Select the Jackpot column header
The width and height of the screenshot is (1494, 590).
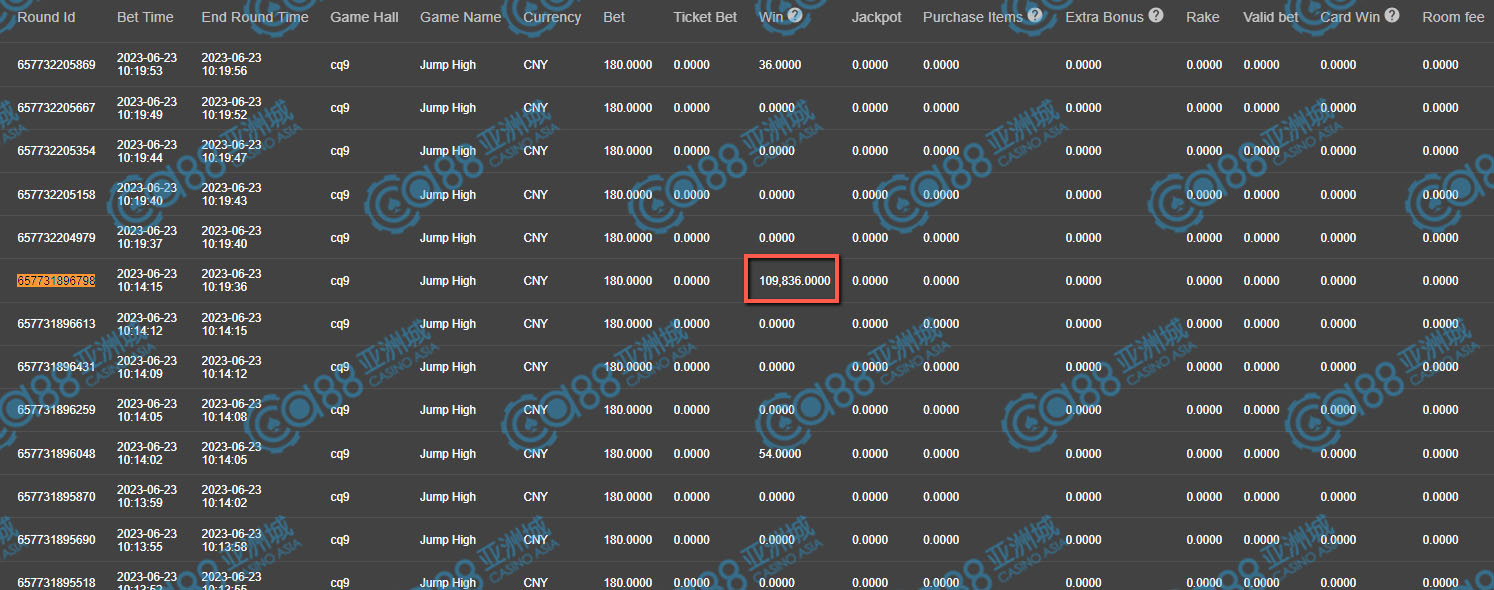876,17
